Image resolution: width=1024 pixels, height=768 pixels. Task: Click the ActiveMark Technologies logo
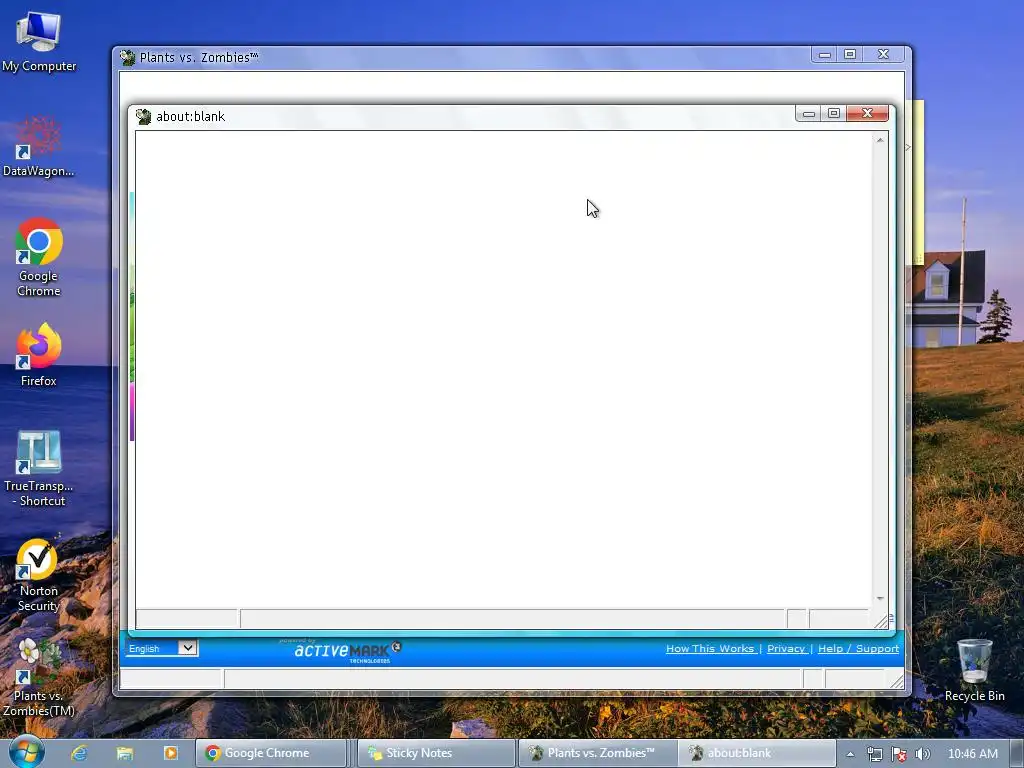[347, 650]
